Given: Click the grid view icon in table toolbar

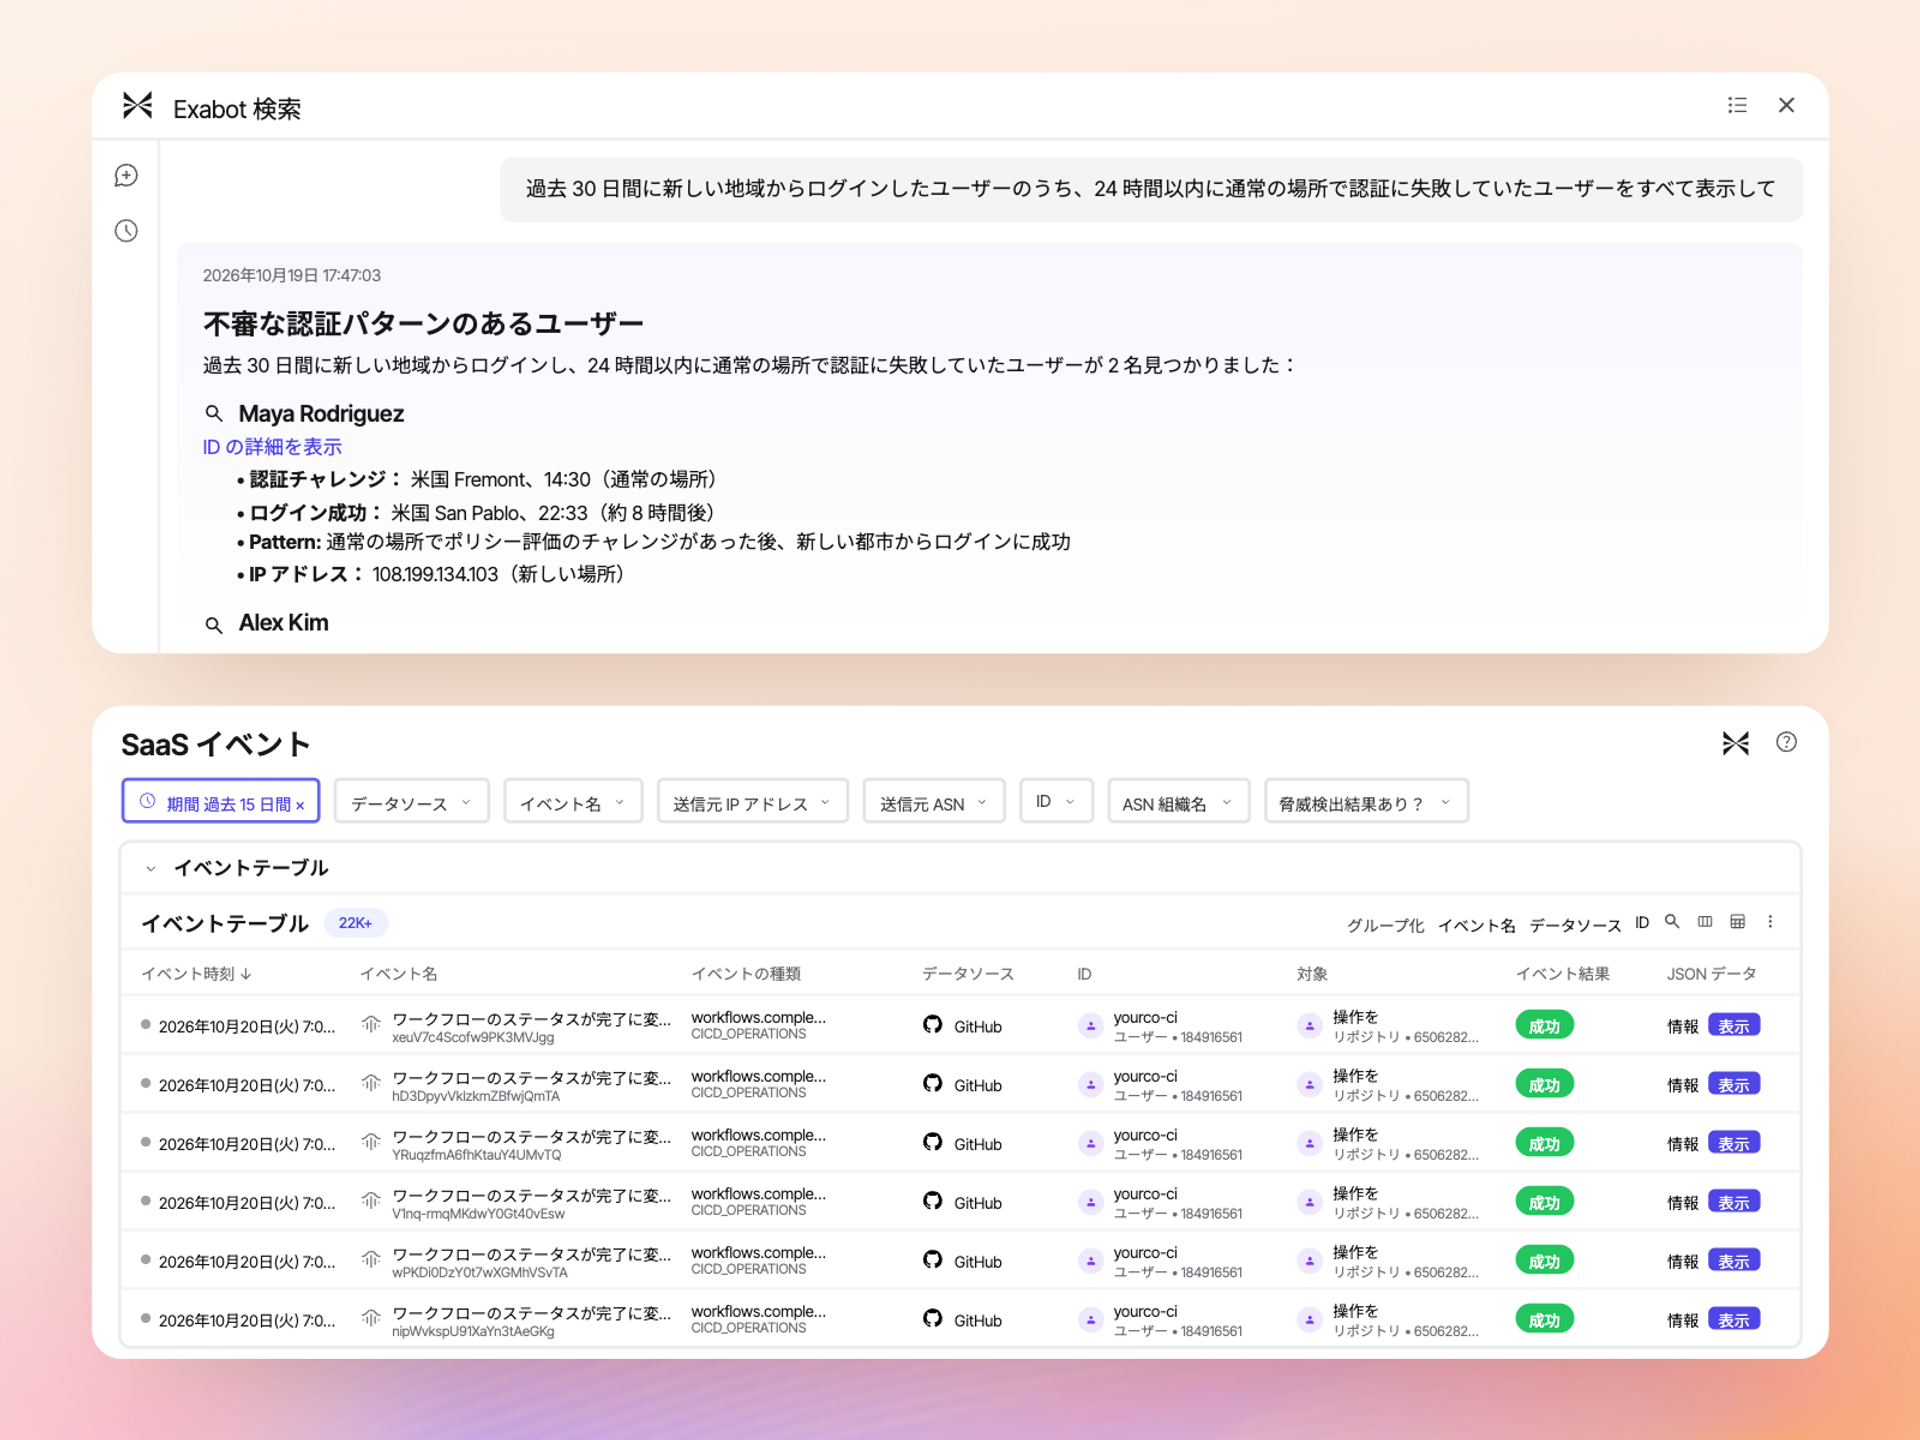Looking at the screenshot, I should coord(1738,922).
